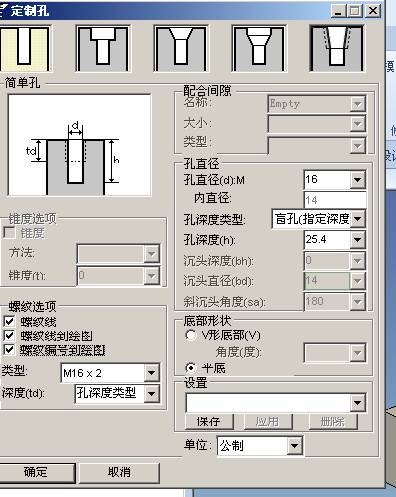This screenshot has height=497, width=396.
Task: Select the counterdrill hole type icon
Action: [x=259, y=49]
